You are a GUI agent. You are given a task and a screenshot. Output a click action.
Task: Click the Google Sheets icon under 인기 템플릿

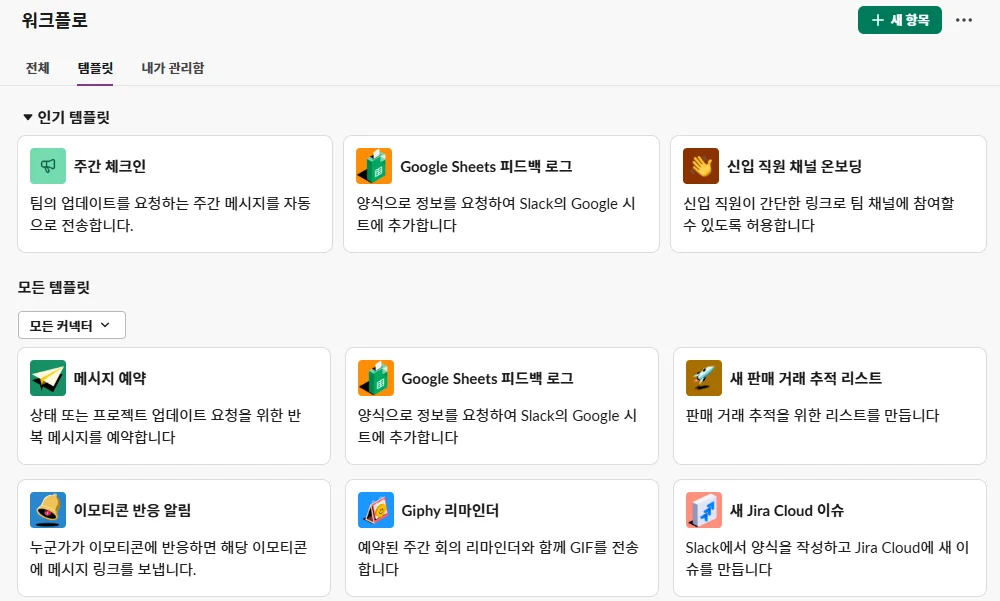[374, 166]
